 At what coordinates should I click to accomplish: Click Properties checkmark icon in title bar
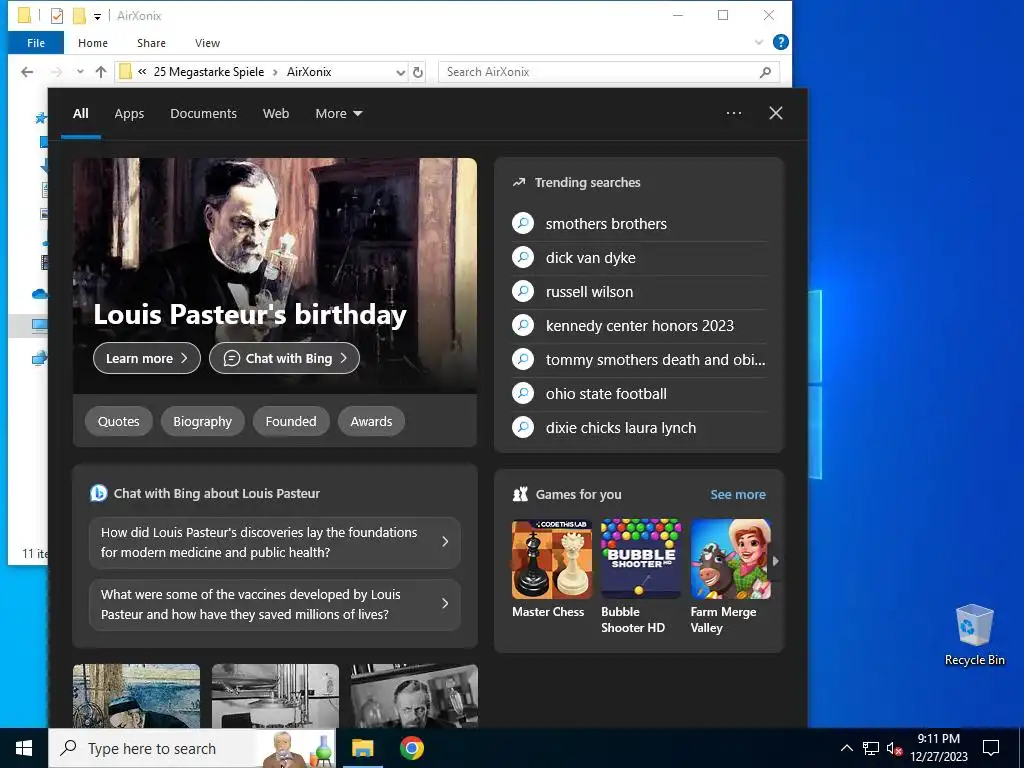pyautogui.click(x=57, y=16)
